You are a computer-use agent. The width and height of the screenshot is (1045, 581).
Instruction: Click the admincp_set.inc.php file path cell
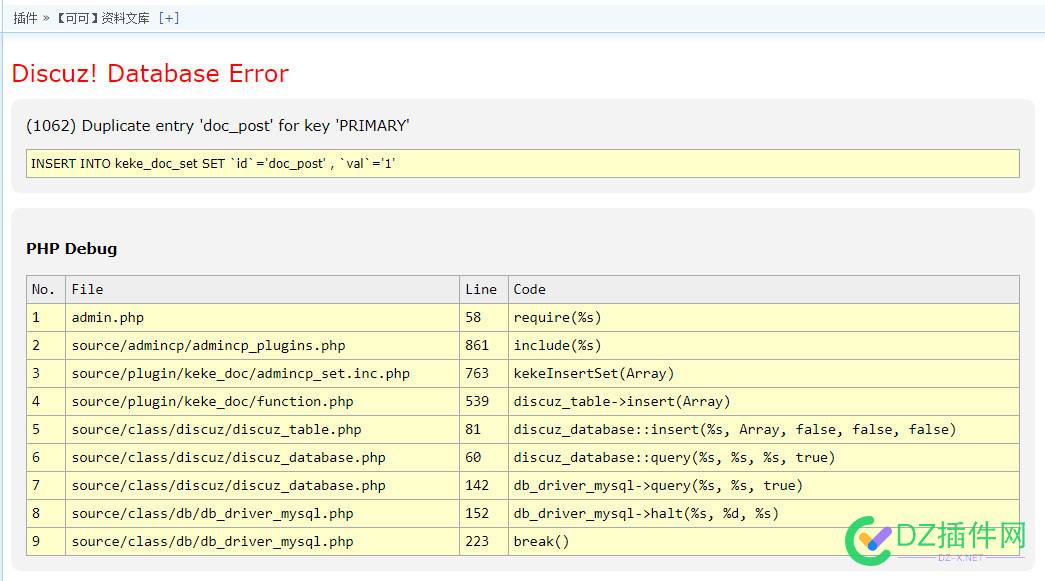240,374
